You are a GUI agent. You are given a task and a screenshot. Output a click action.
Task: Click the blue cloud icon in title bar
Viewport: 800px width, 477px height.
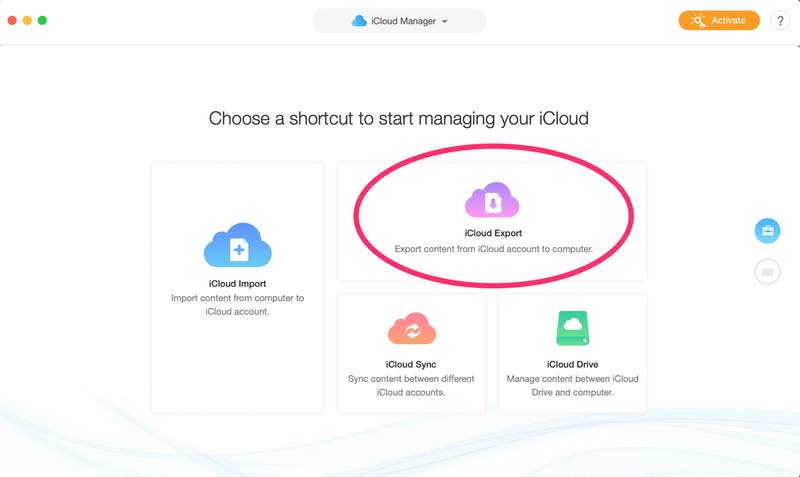tap(359, 21)
